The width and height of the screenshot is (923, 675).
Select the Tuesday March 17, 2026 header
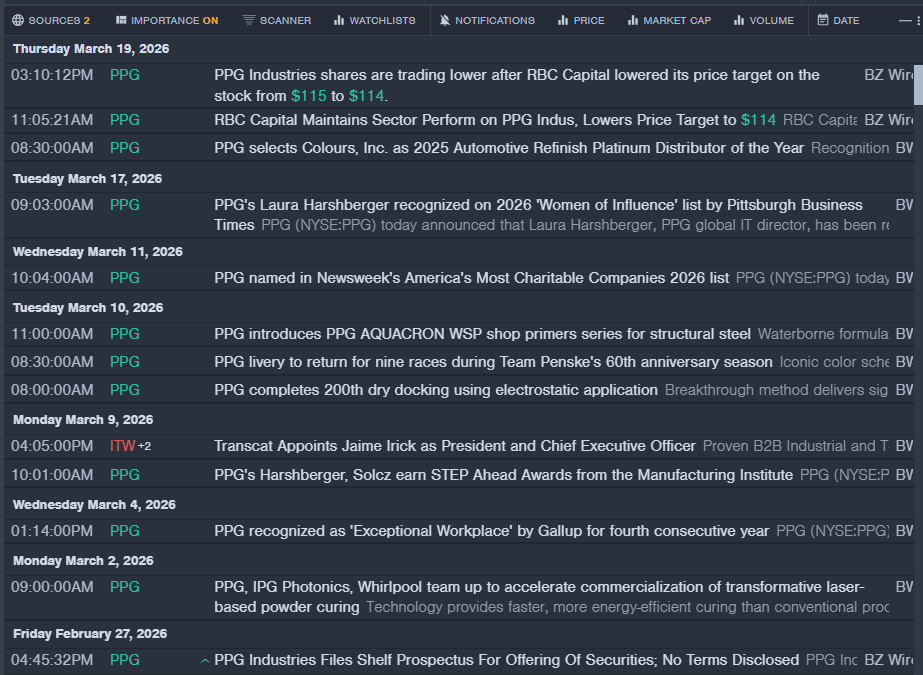87,179
